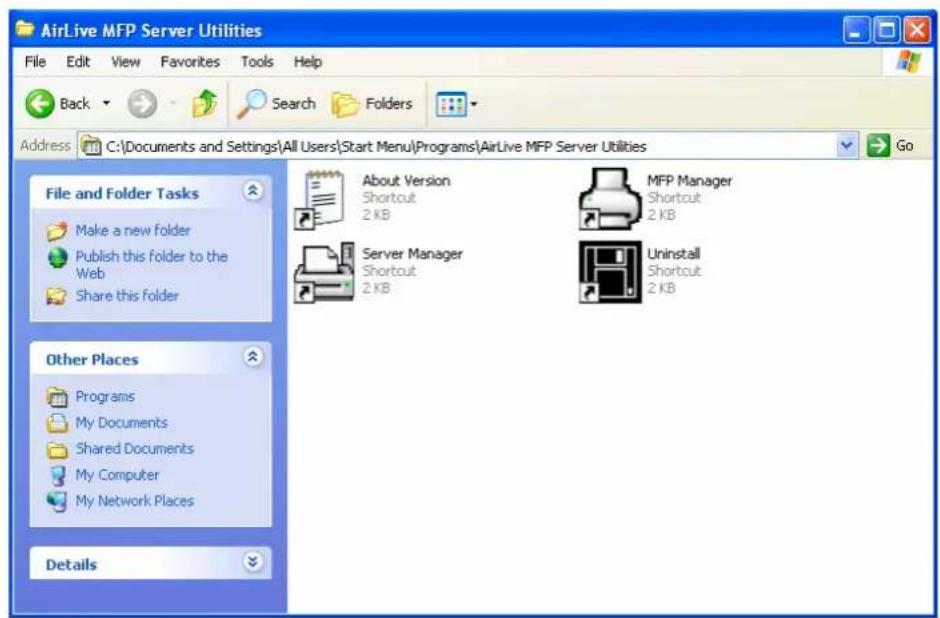Click the address bar folder icon
This screenshot has height=618, width=940.
point(91,146)
